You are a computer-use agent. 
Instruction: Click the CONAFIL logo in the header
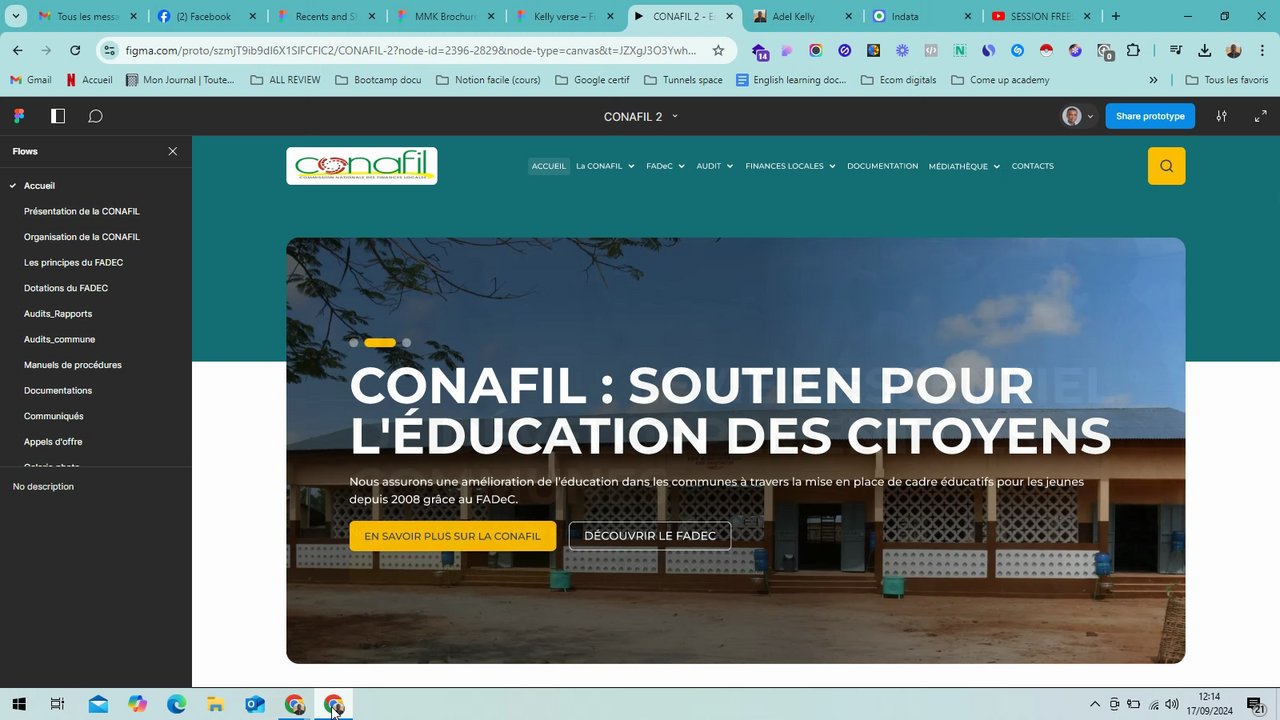(x=361, y=166)
